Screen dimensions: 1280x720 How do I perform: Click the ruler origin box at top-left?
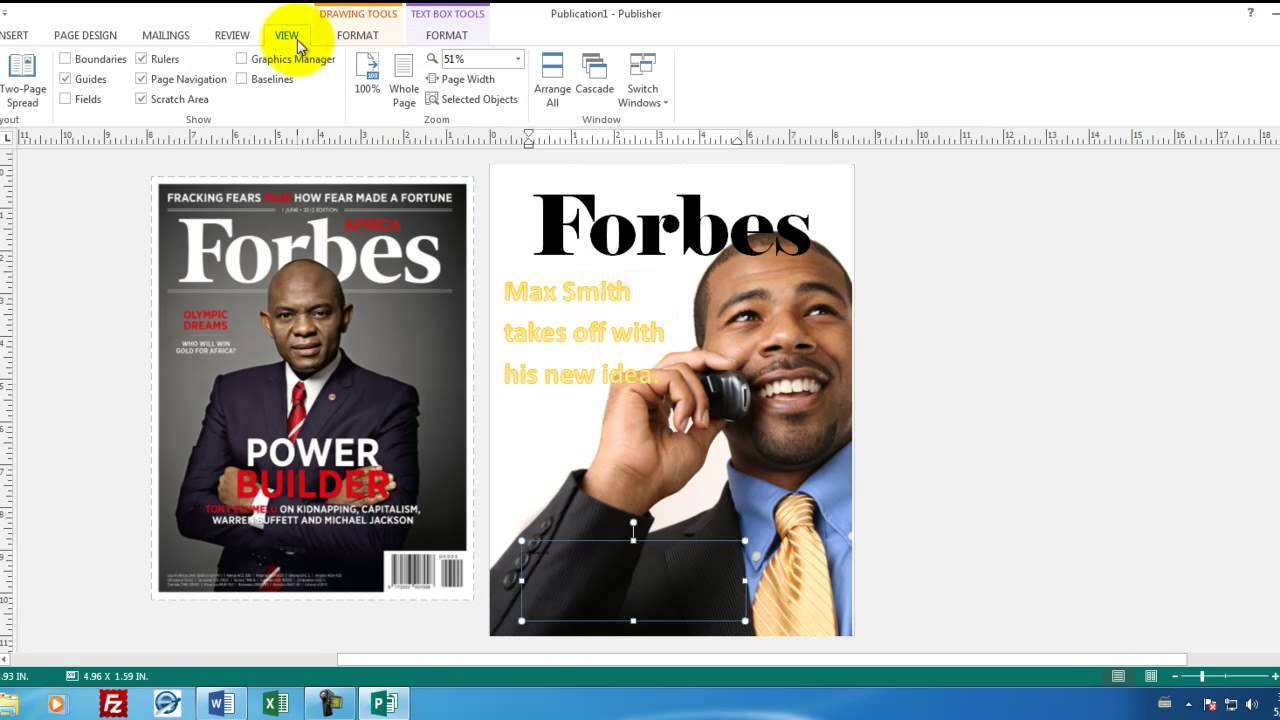(7, 138)
